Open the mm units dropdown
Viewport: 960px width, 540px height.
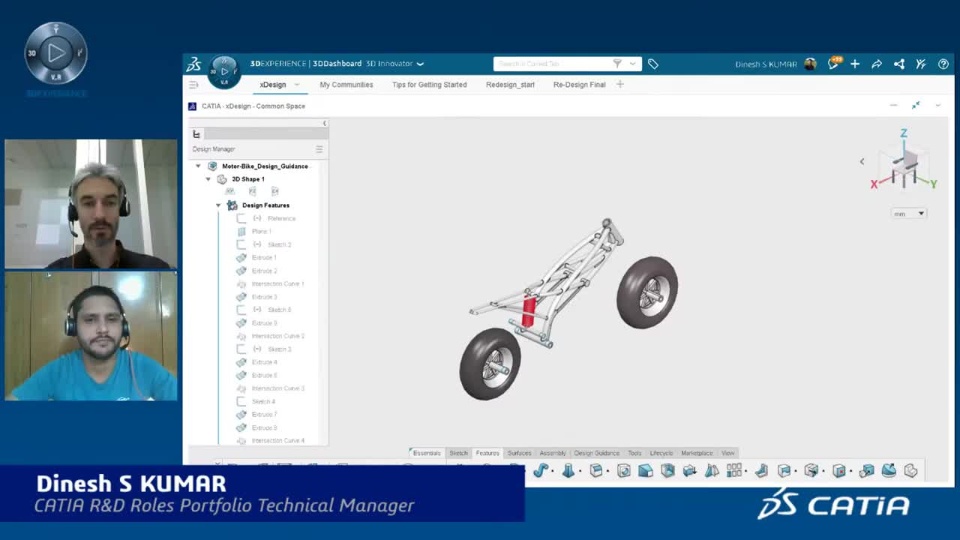[x=909, y=214]
